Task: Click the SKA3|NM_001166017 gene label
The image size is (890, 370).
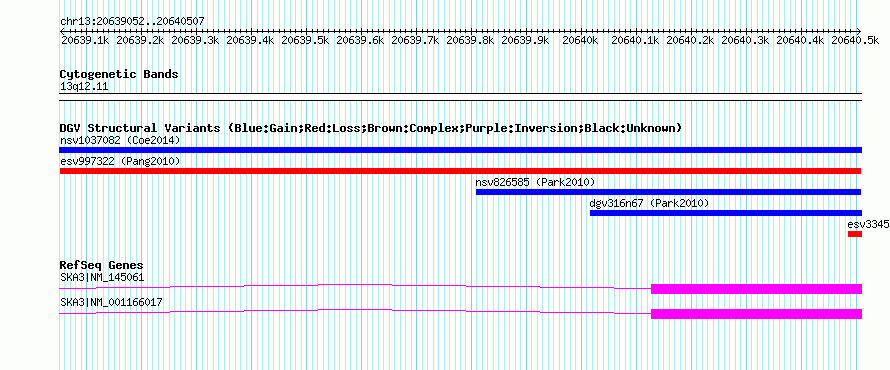Action: [x=111, y=302]
